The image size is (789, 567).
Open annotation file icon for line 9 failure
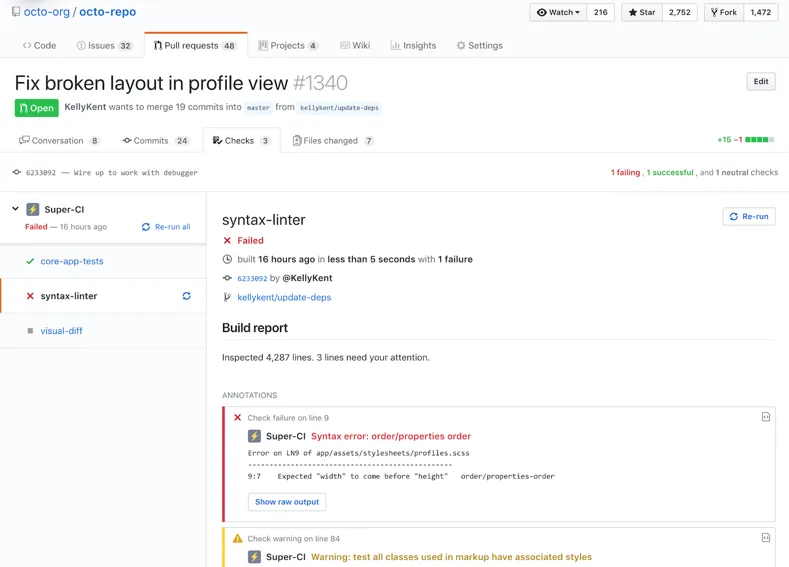[766, 417]
